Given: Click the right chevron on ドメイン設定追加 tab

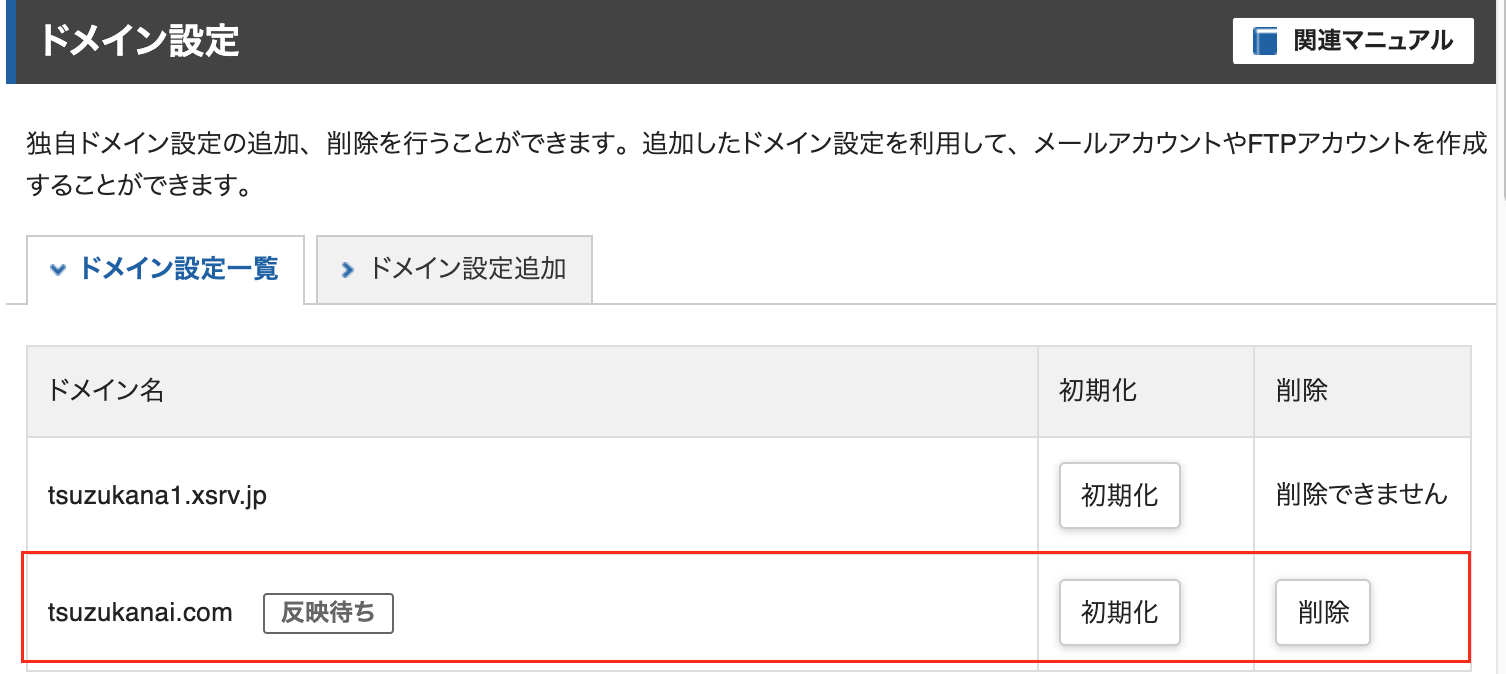Looking at the screenshot, I should point(347,270).
